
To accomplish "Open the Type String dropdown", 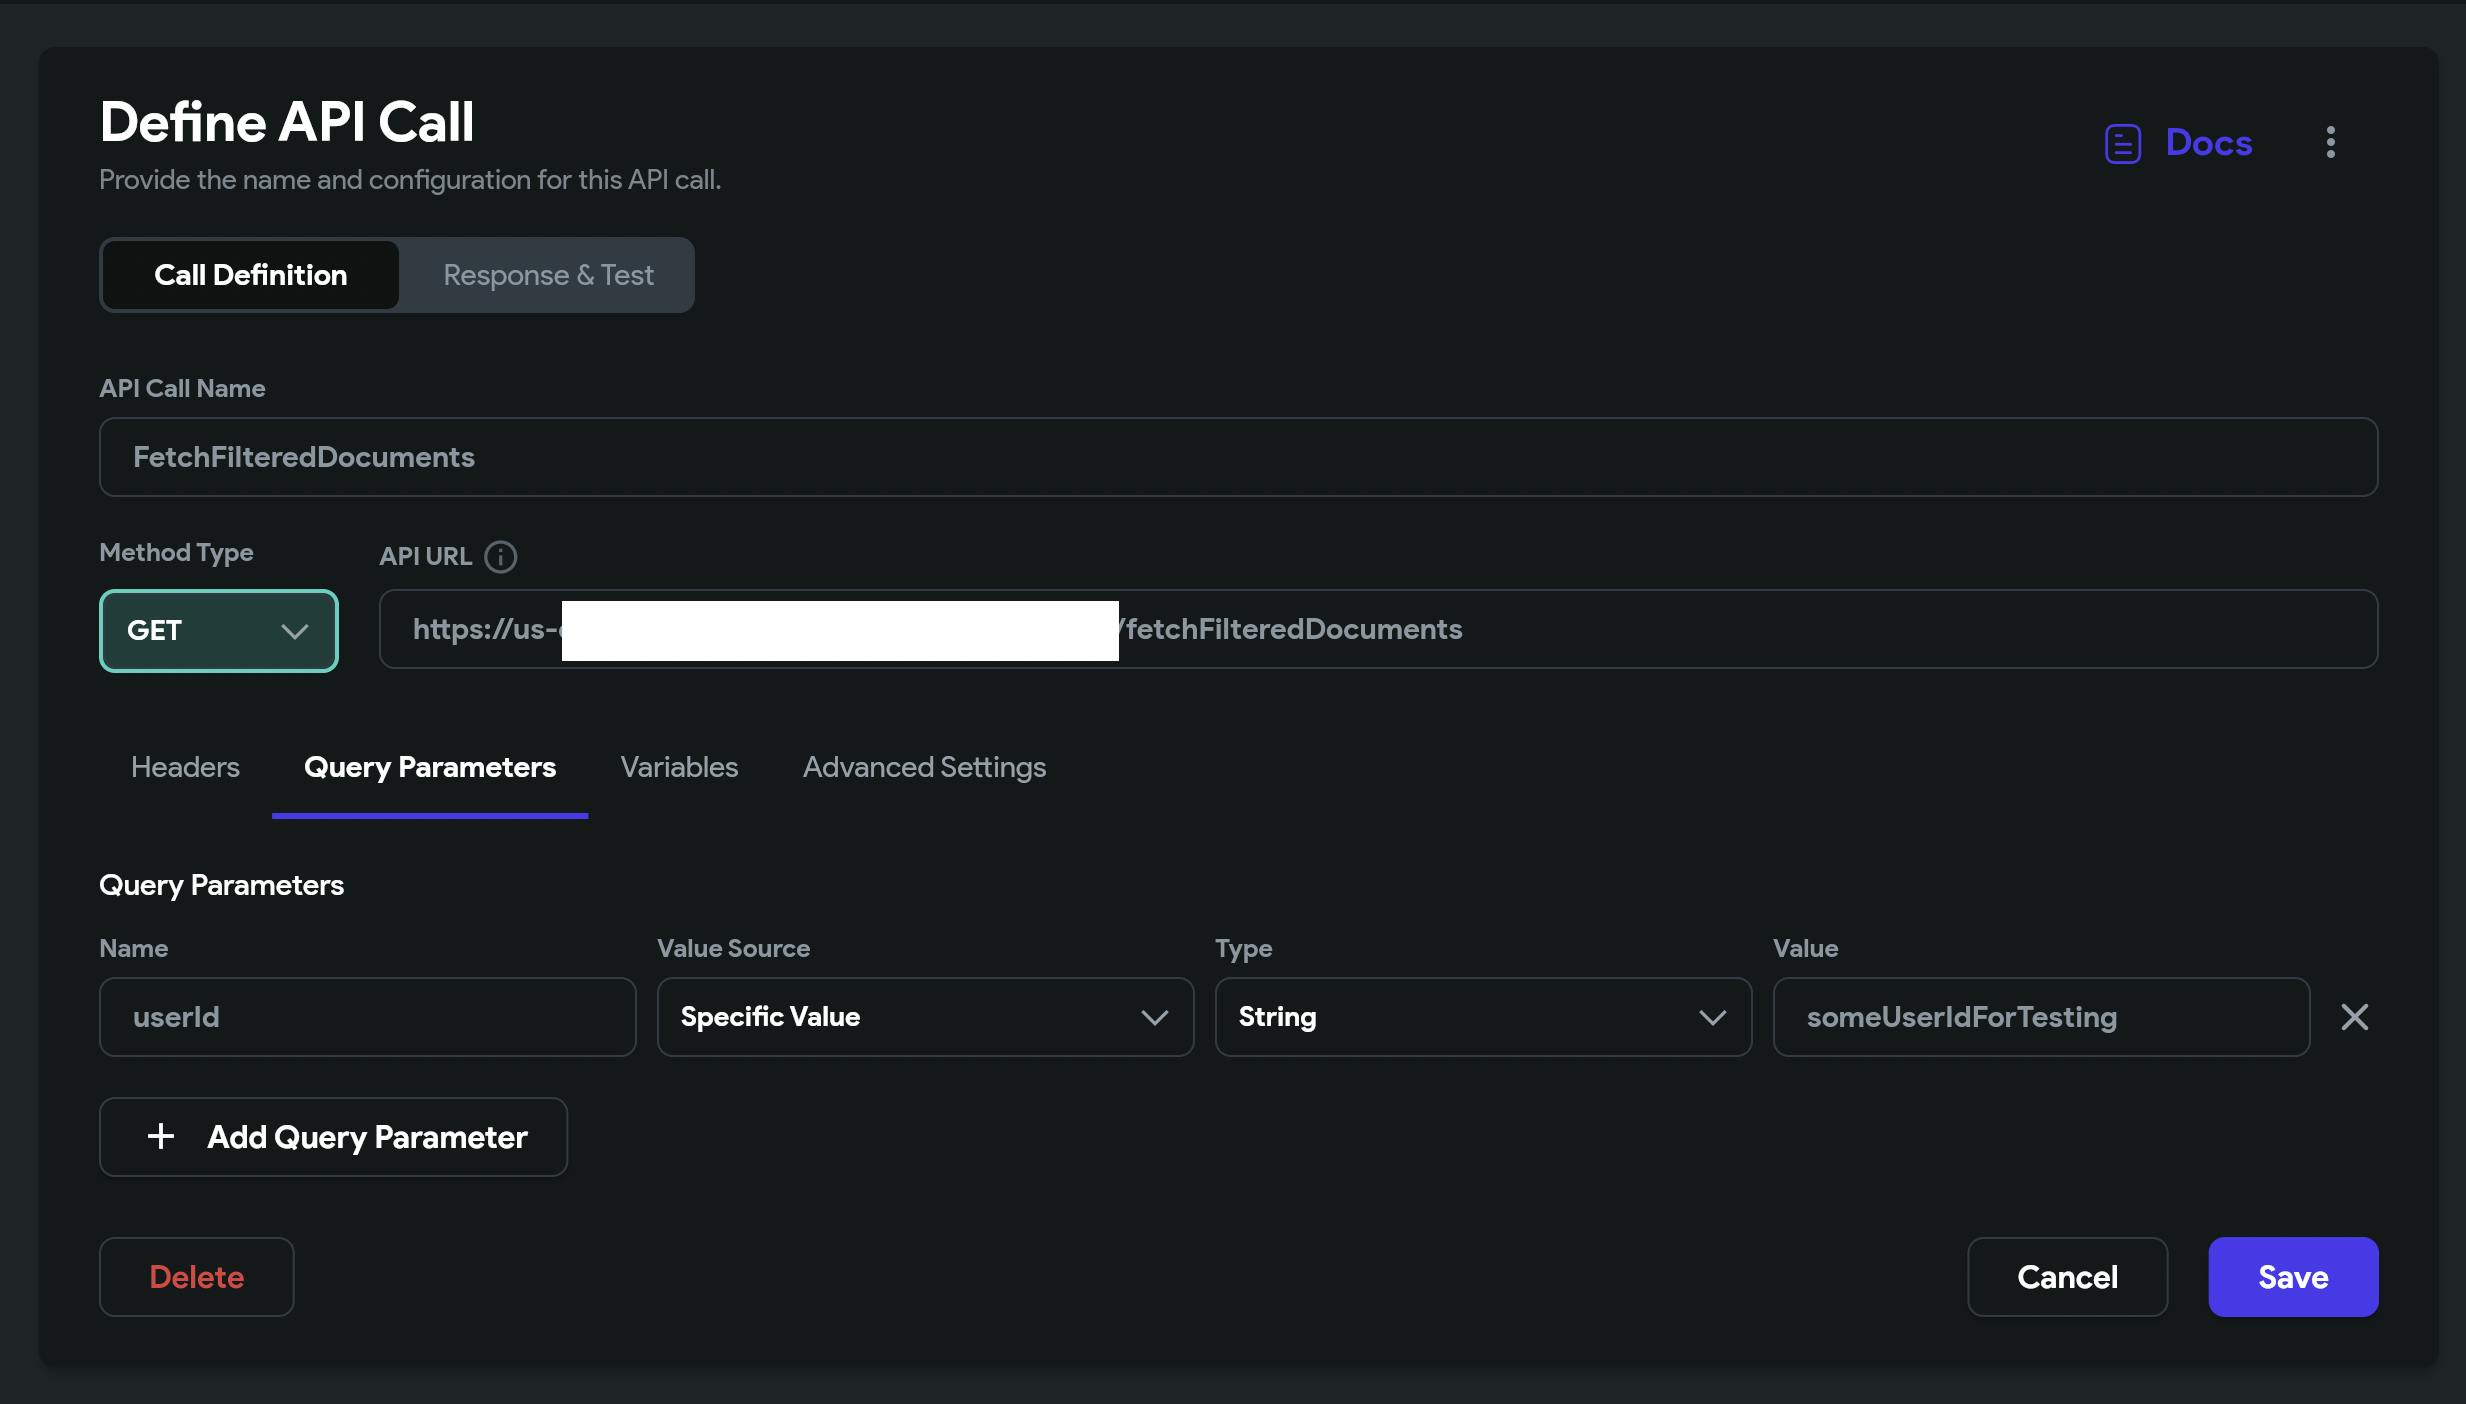I will (x=1483, y=1017).
